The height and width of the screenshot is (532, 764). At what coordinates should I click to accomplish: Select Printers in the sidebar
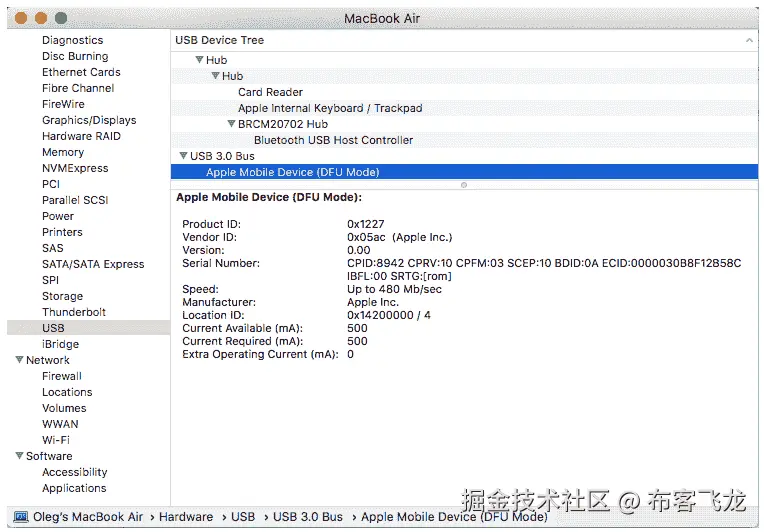coord(62,232)
